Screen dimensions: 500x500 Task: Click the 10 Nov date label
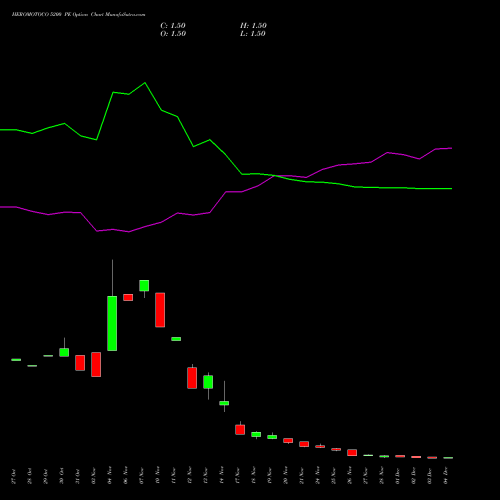click(158, 475)
